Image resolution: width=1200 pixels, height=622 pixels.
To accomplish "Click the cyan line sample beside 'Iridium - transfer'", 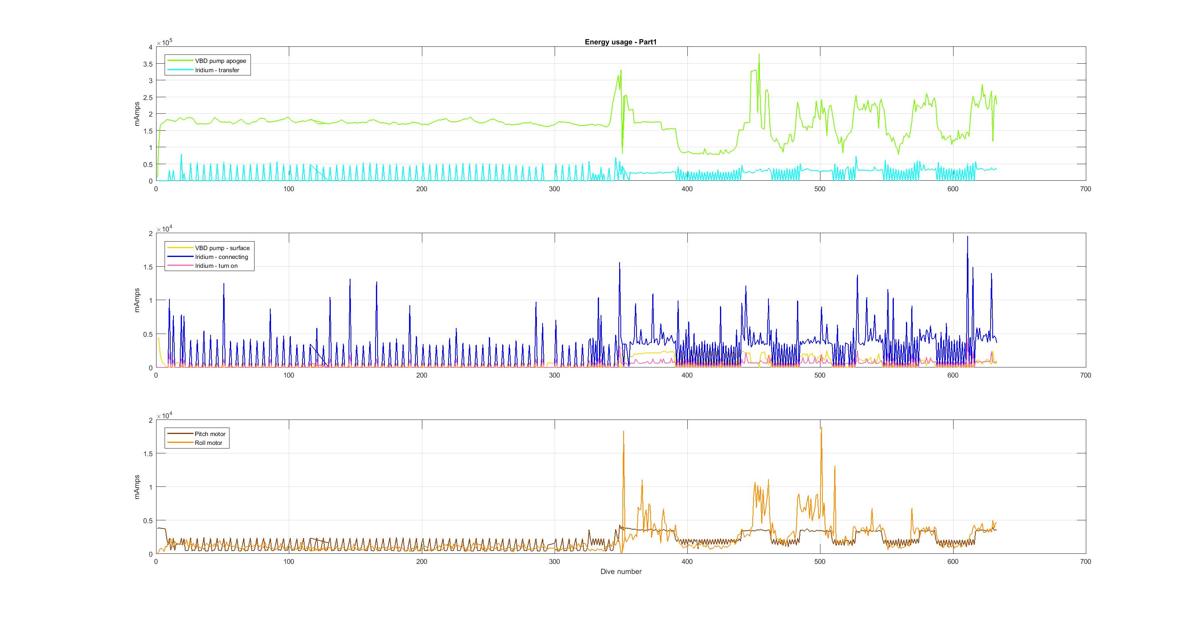I will 179,71.
